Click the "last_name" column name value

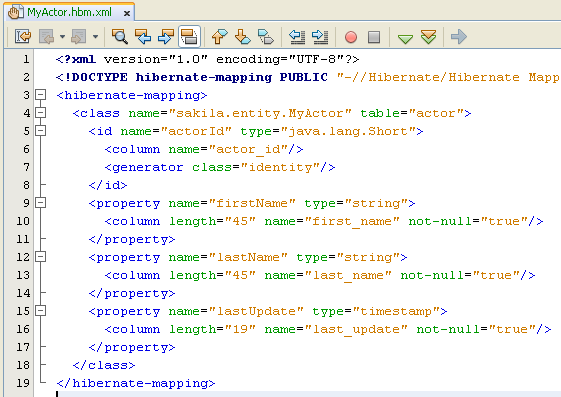(348, 275)
